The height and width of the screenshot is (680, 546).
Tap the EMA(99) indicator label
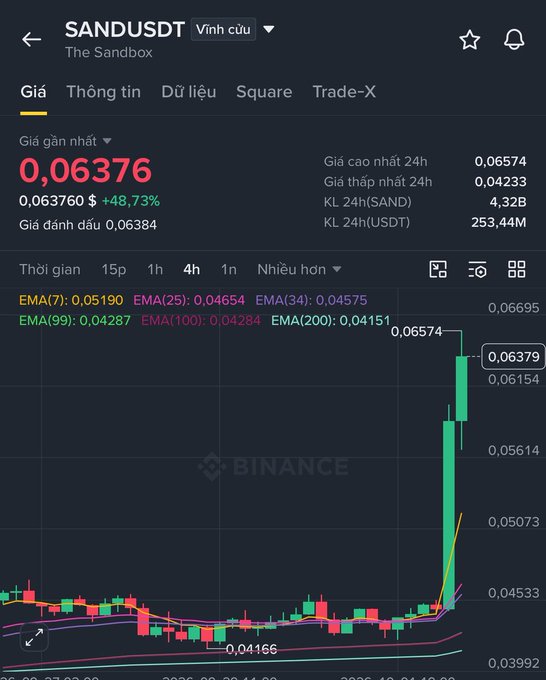[x=75, y=320]
